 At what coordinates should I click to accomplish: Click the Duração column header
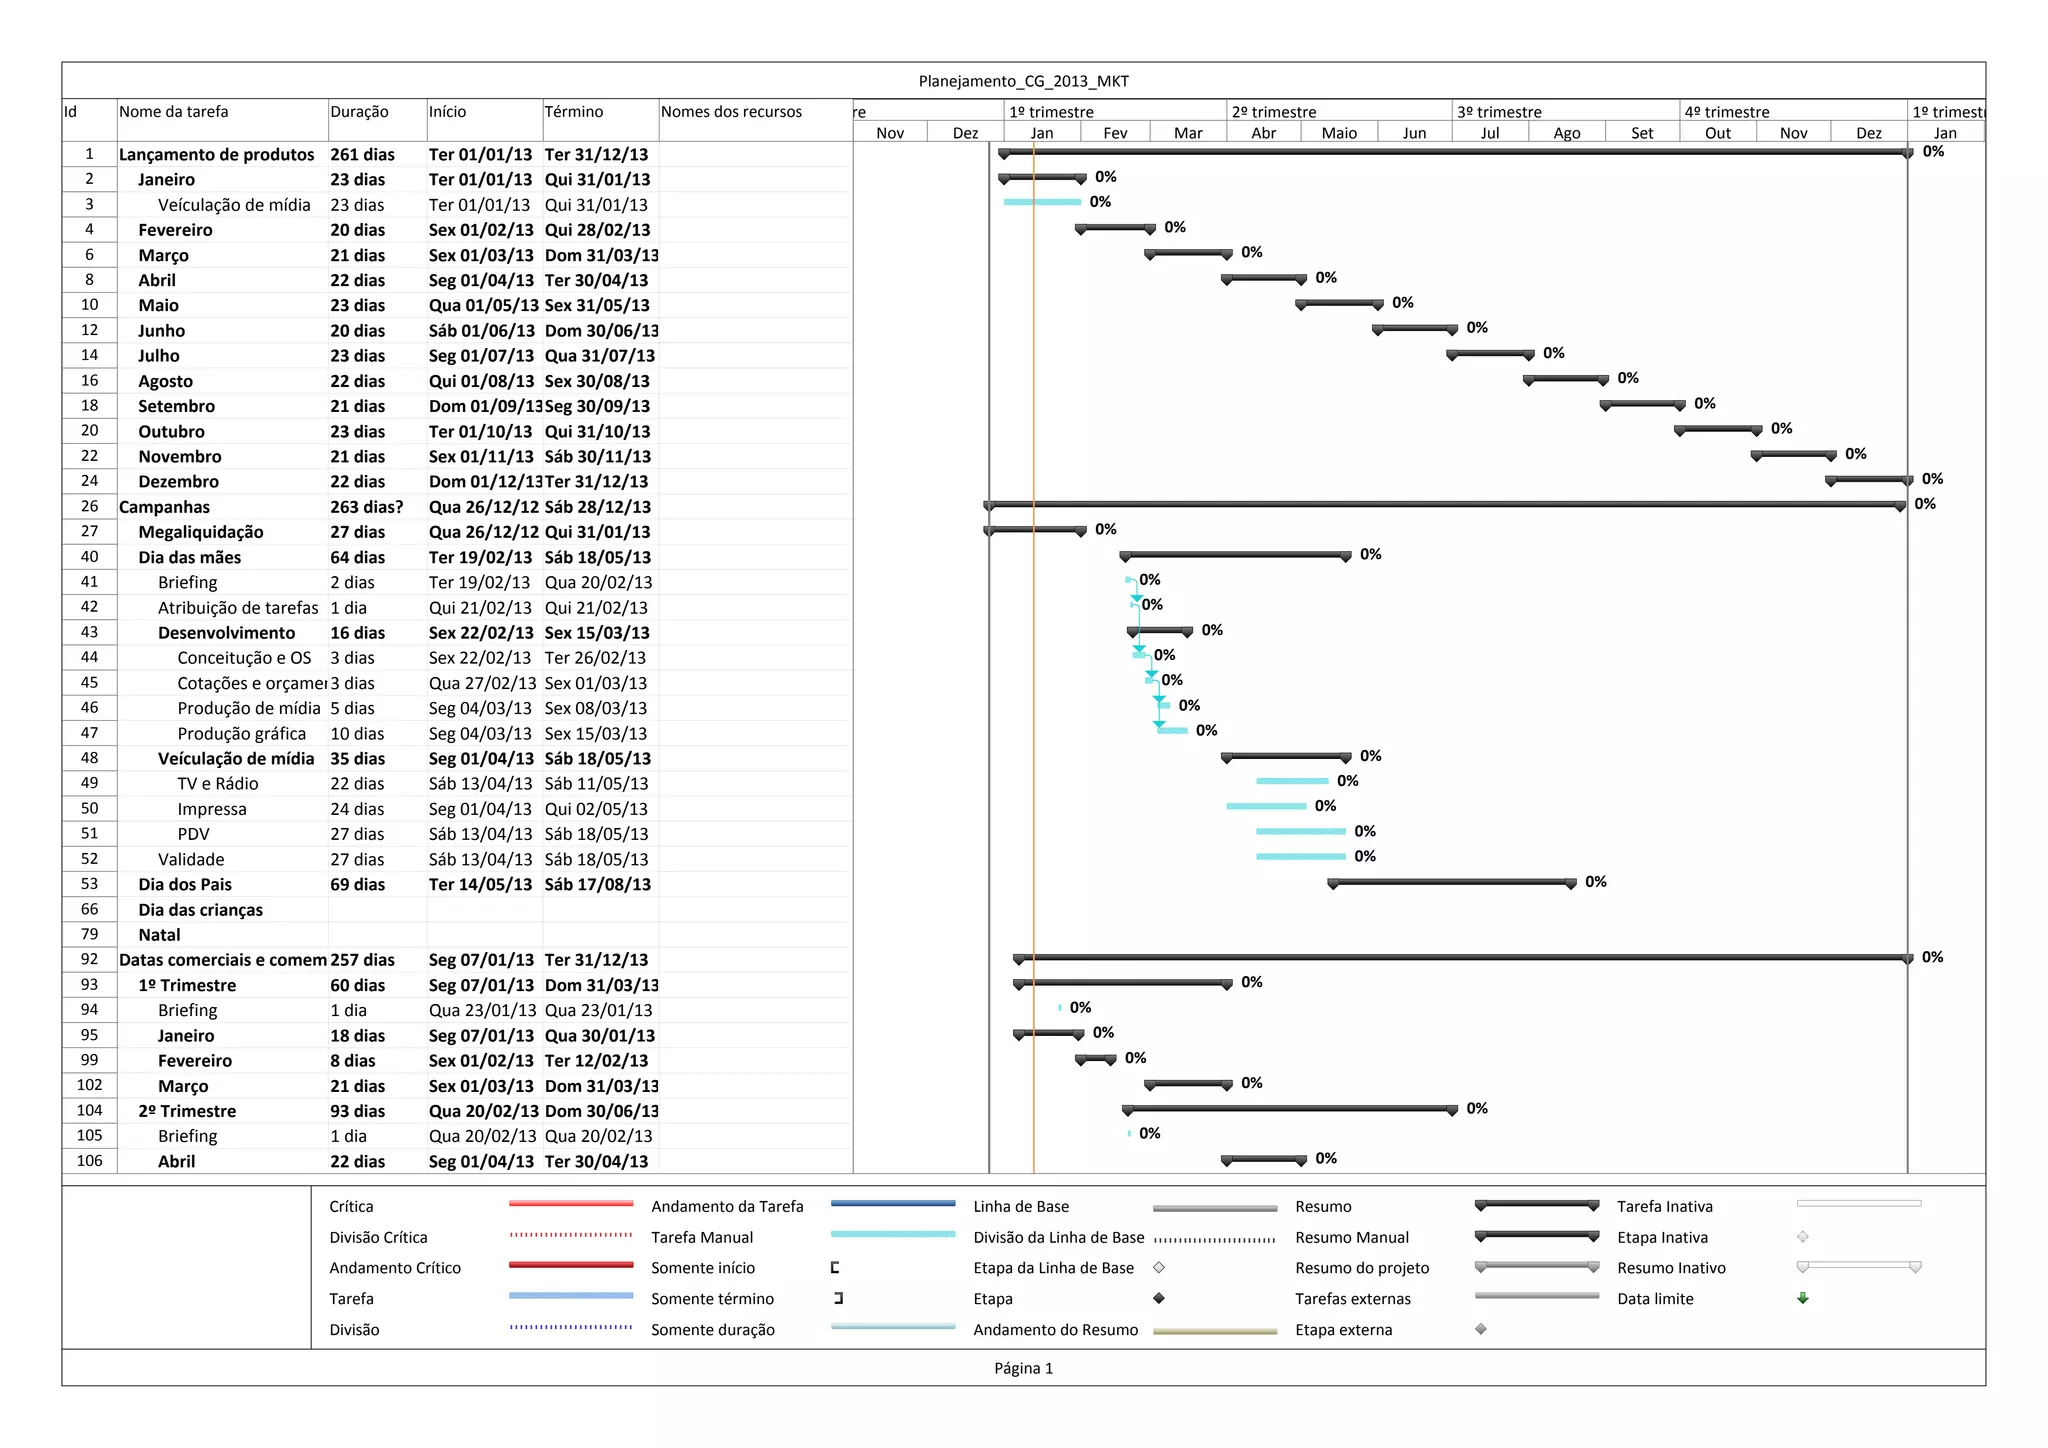359,112
